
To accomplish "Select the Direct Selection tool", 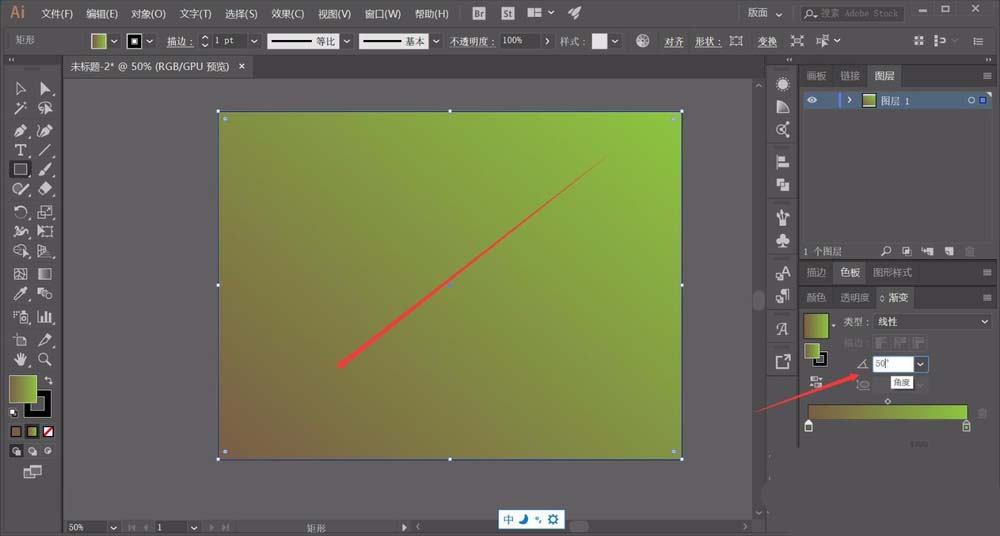I will (x=45, y=88).
